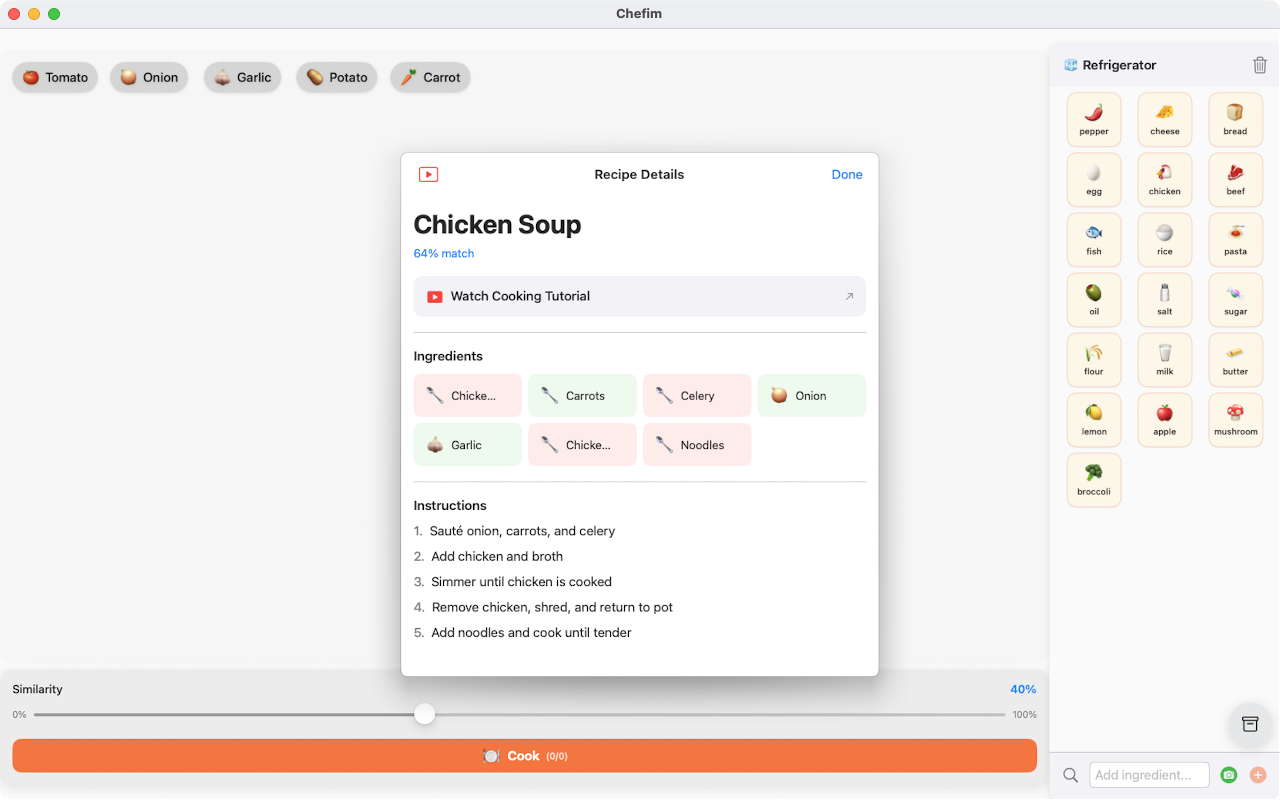
Task: Select the mushroom item in Refrigerator
Action: point(1235,420)
